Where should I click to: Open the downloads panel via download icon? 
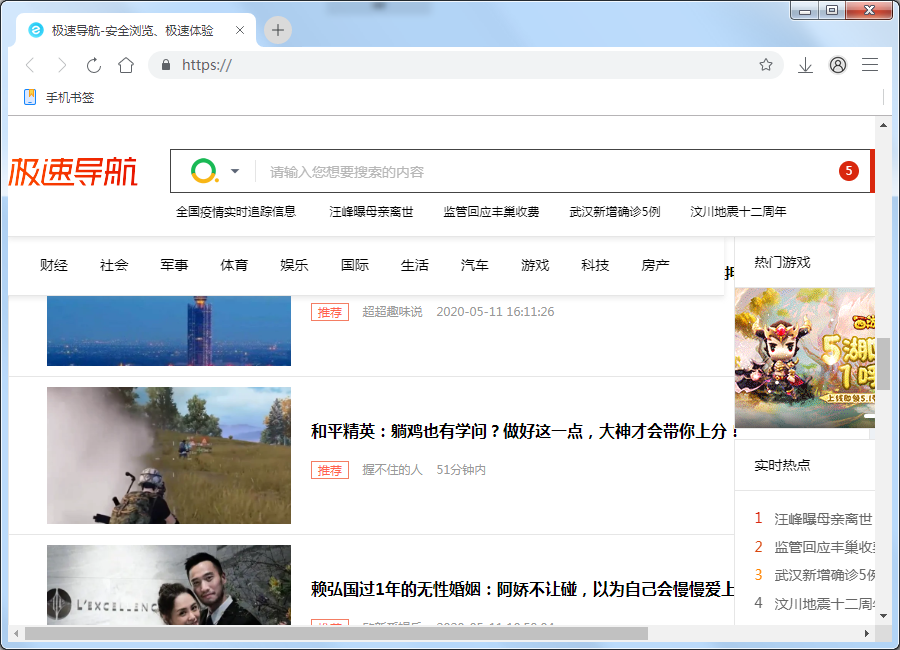805,64
